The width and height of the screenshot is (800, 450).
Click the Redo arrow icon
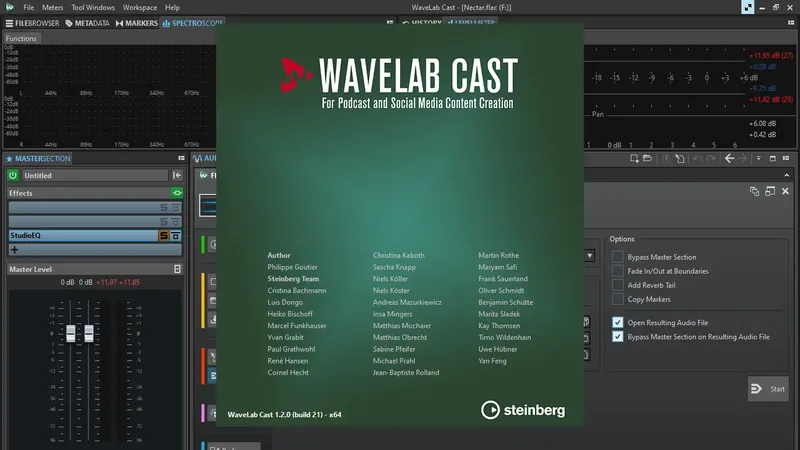coord(711,159)
